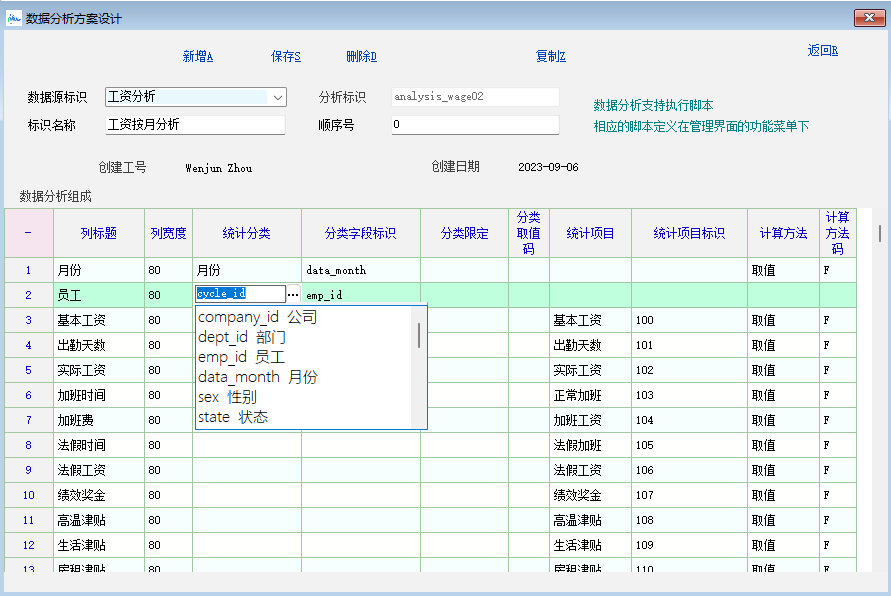Click 复制Z to copy the scheme
This screenshot has height=596, width=891.
[x=551, y=57]
